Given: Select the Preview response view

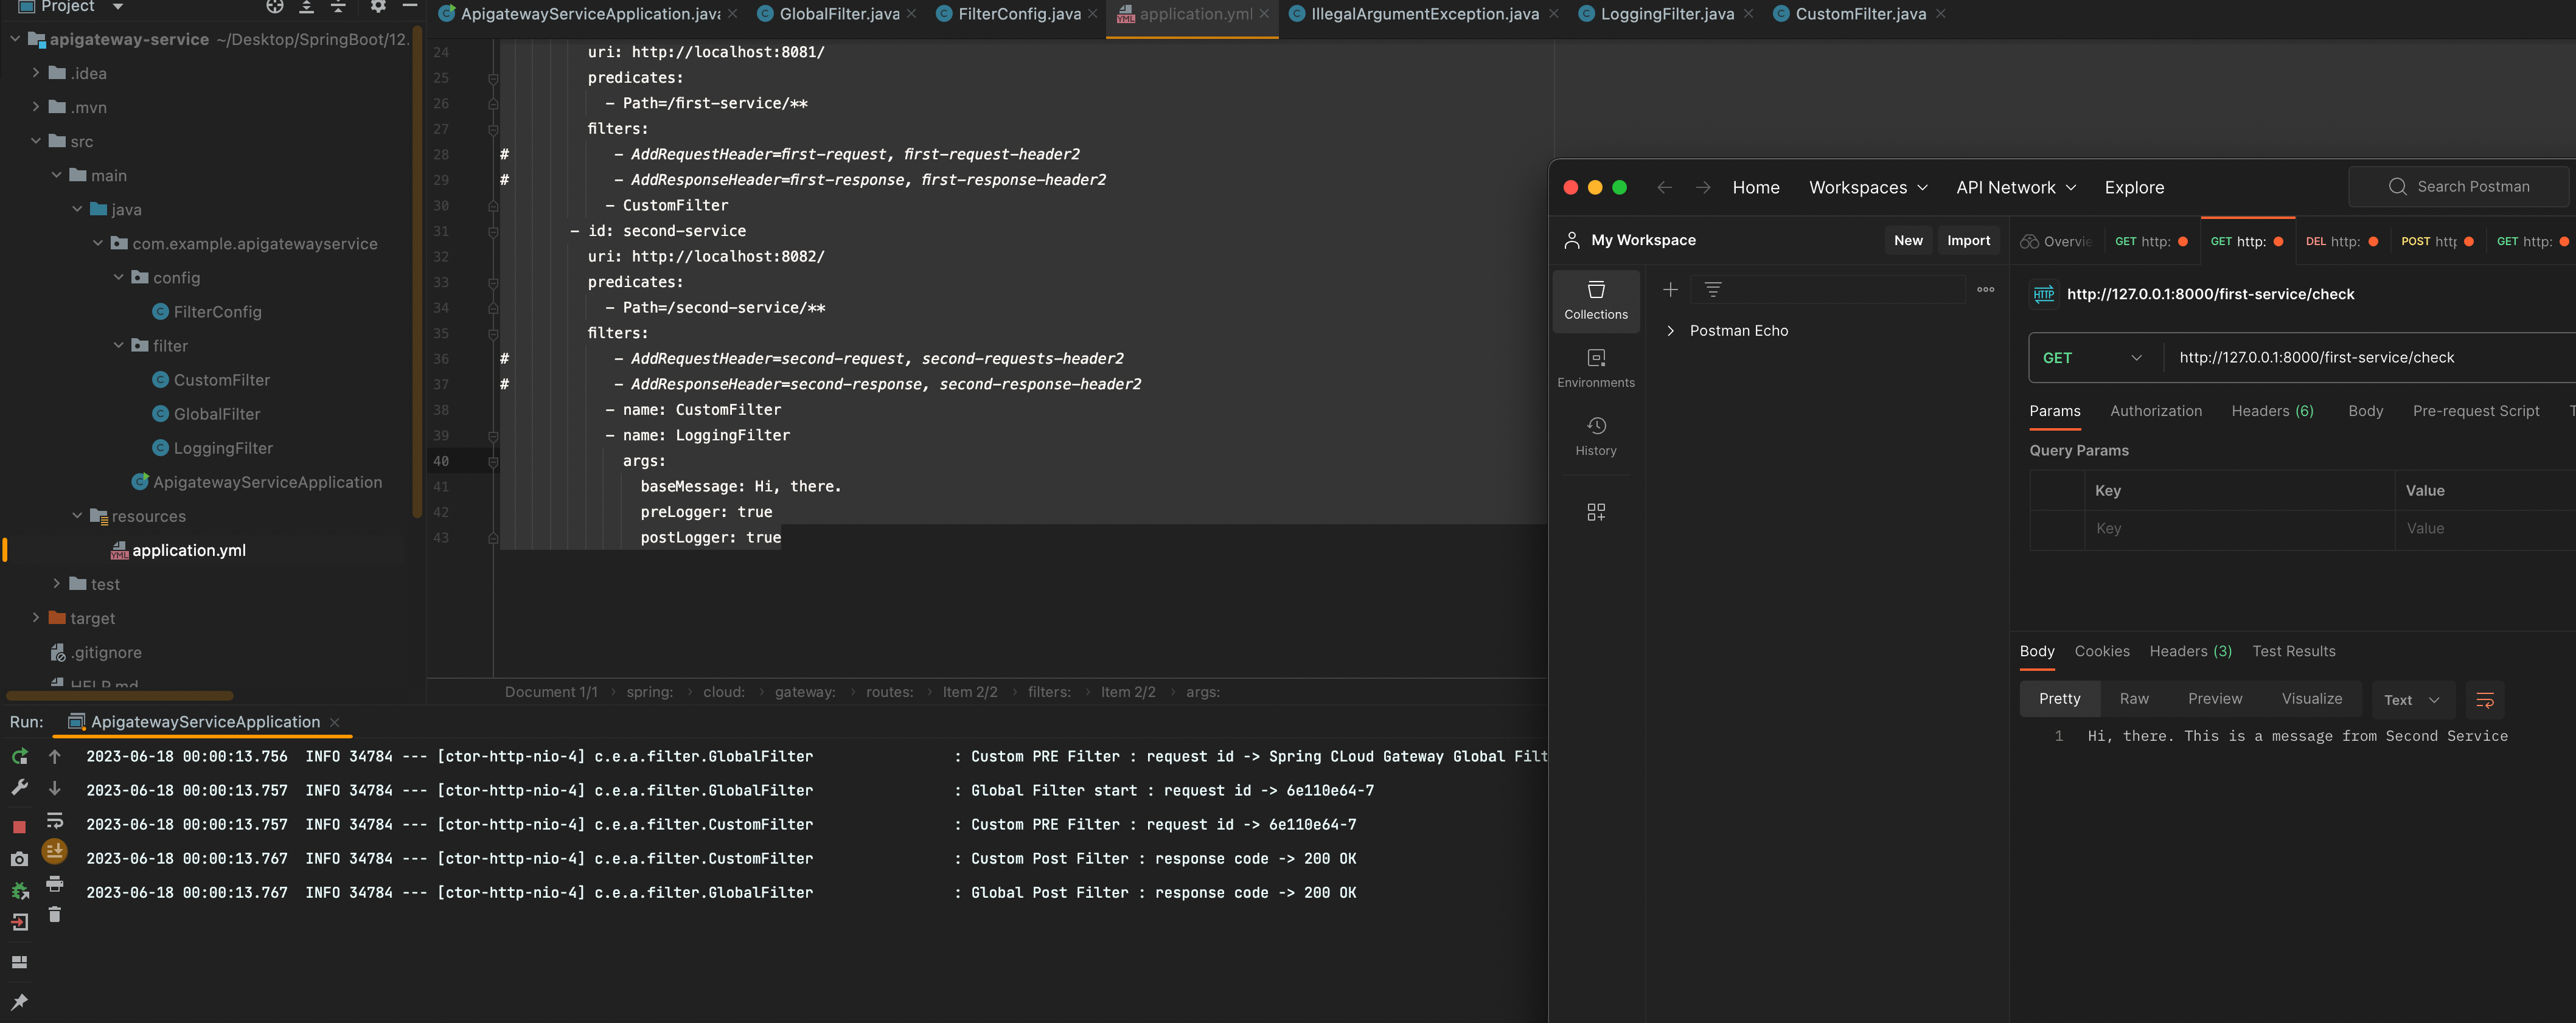Looking at the screenshot, I should click(x=2214, y=699).
